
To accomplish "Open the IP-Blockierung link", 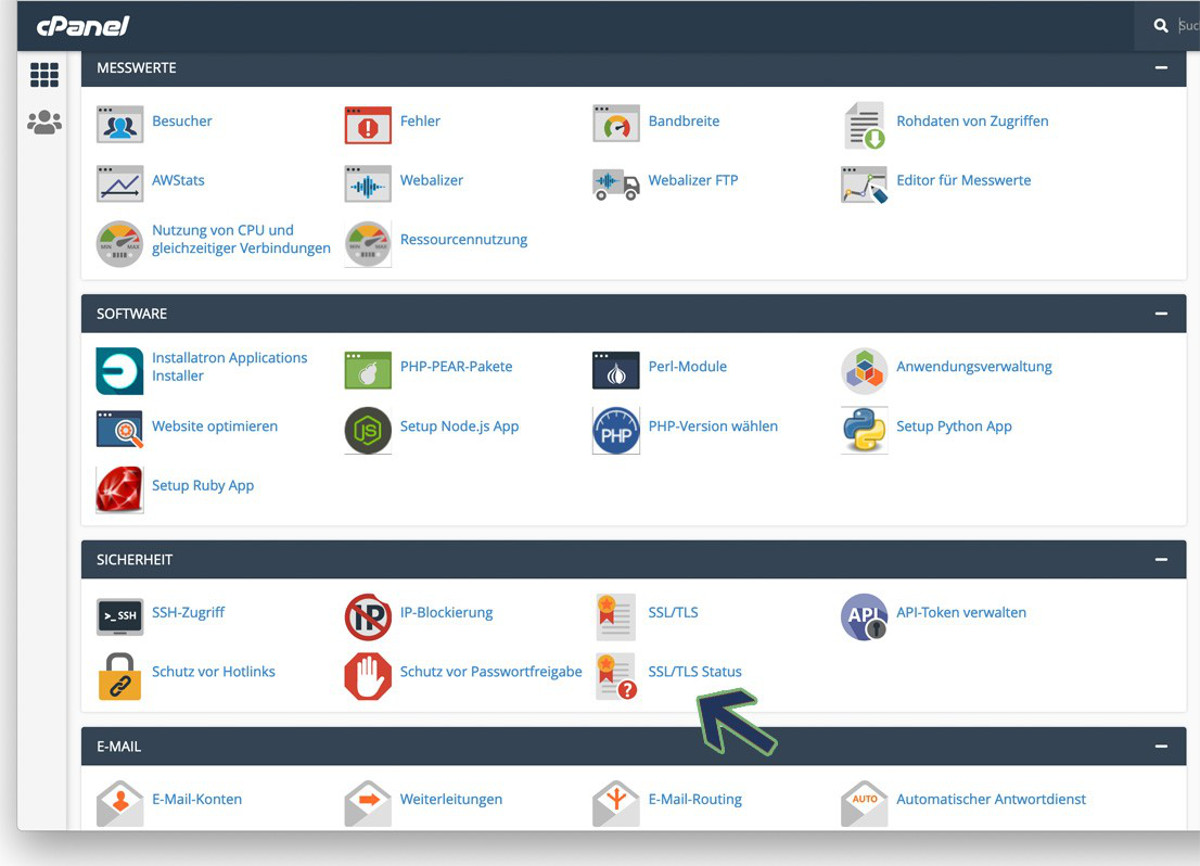I will coord(446,613).
